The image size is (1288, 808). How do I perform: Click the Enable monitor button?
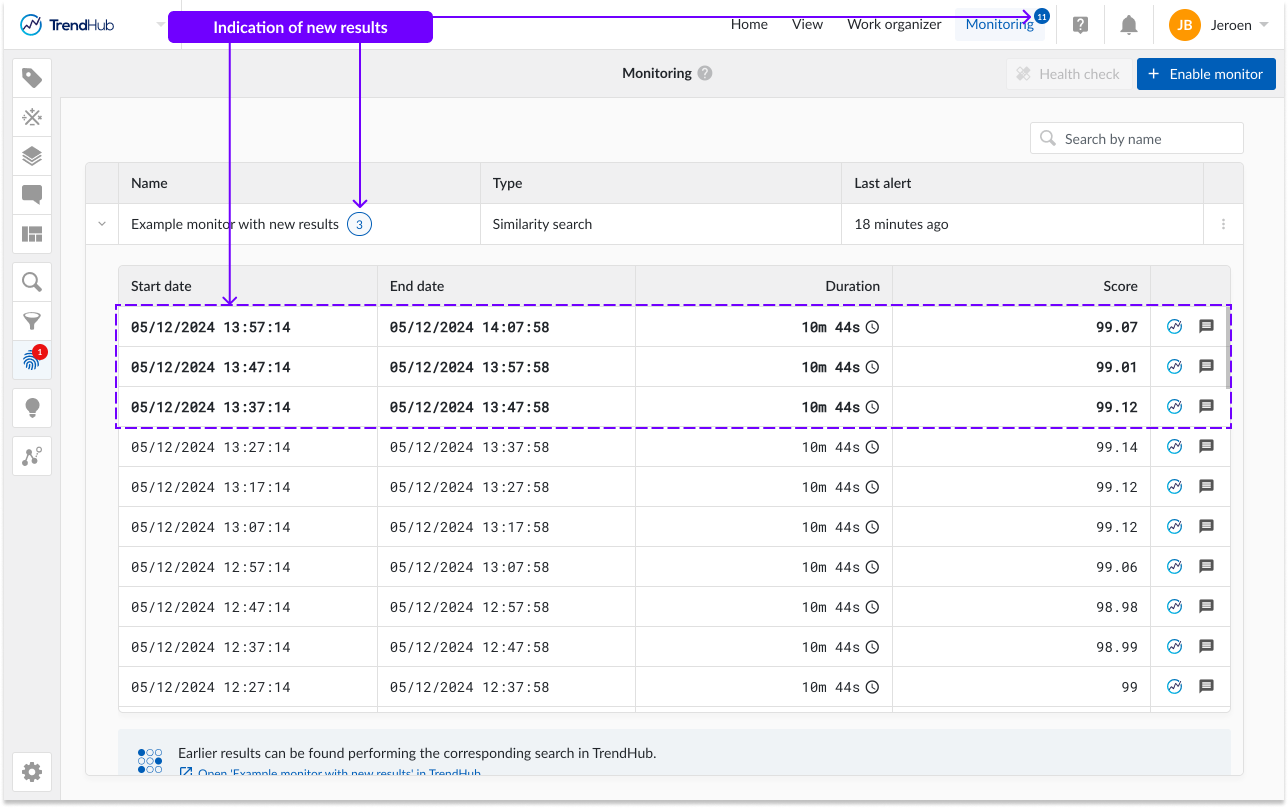1206,74
